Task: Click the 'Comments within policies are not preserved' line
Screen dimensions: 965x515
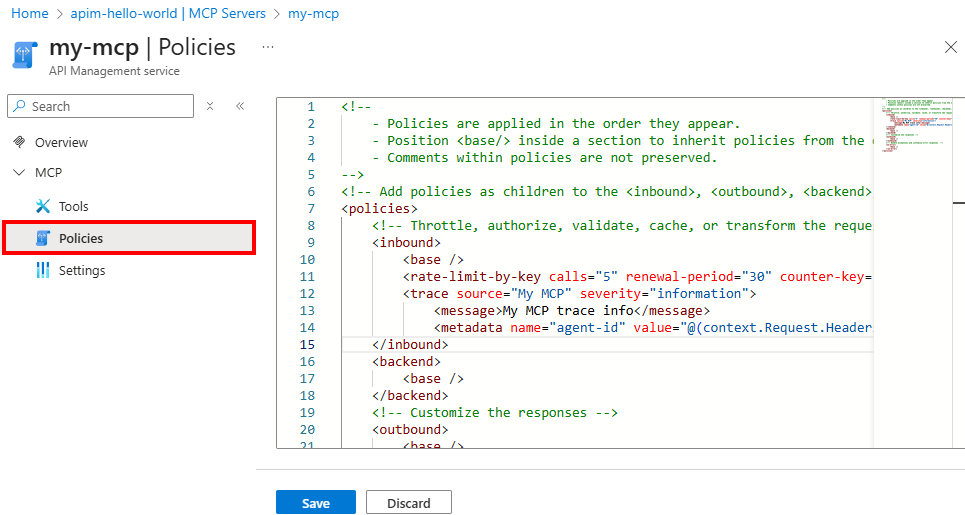Action: 545,158
